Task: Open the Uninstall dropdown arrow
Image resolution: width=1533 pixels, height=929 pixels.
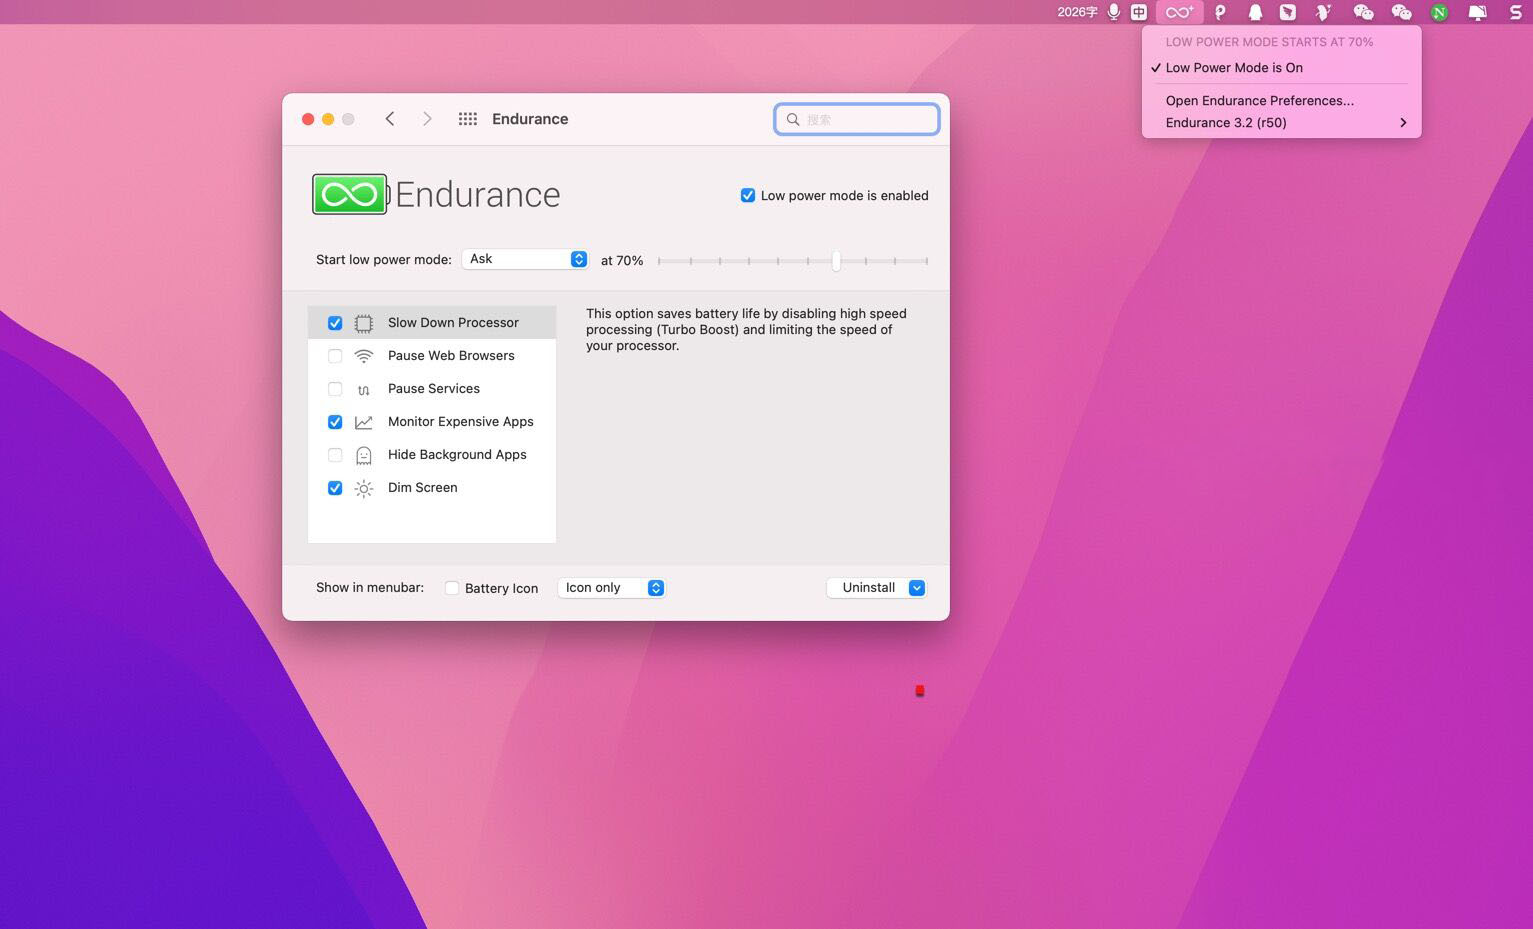Action: point(916,588)
